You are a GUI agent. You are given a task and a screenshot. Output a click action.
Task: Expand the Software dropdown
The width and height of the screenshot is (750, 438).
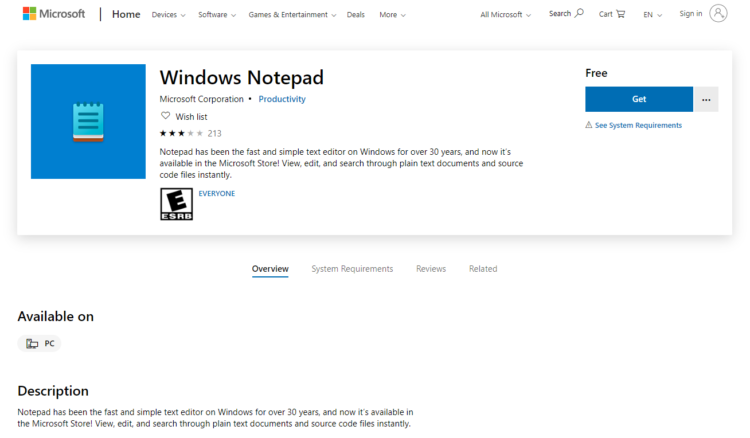(x=217, y=15)
